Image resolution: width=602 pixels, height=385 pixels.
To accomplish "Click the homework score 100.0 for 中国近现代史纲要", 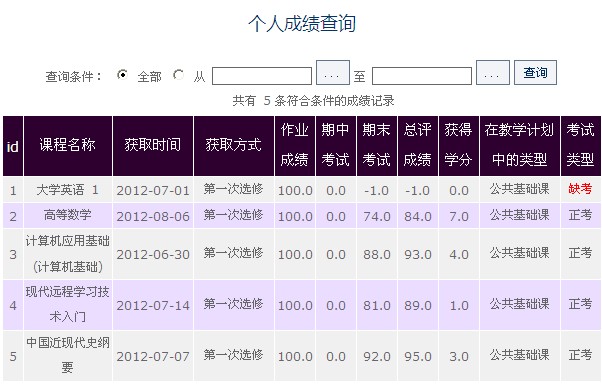I will pos(295,357).
